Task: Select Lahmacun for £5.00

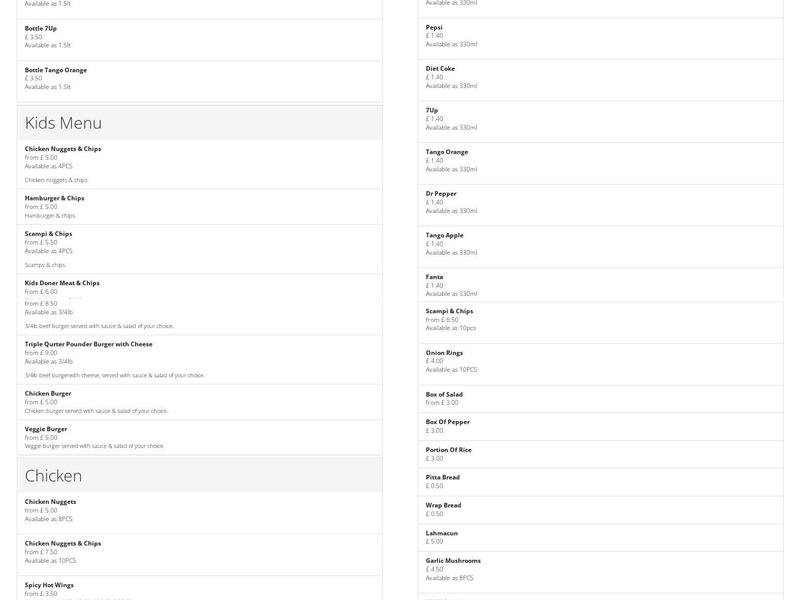Action: (x=600, y=537)
